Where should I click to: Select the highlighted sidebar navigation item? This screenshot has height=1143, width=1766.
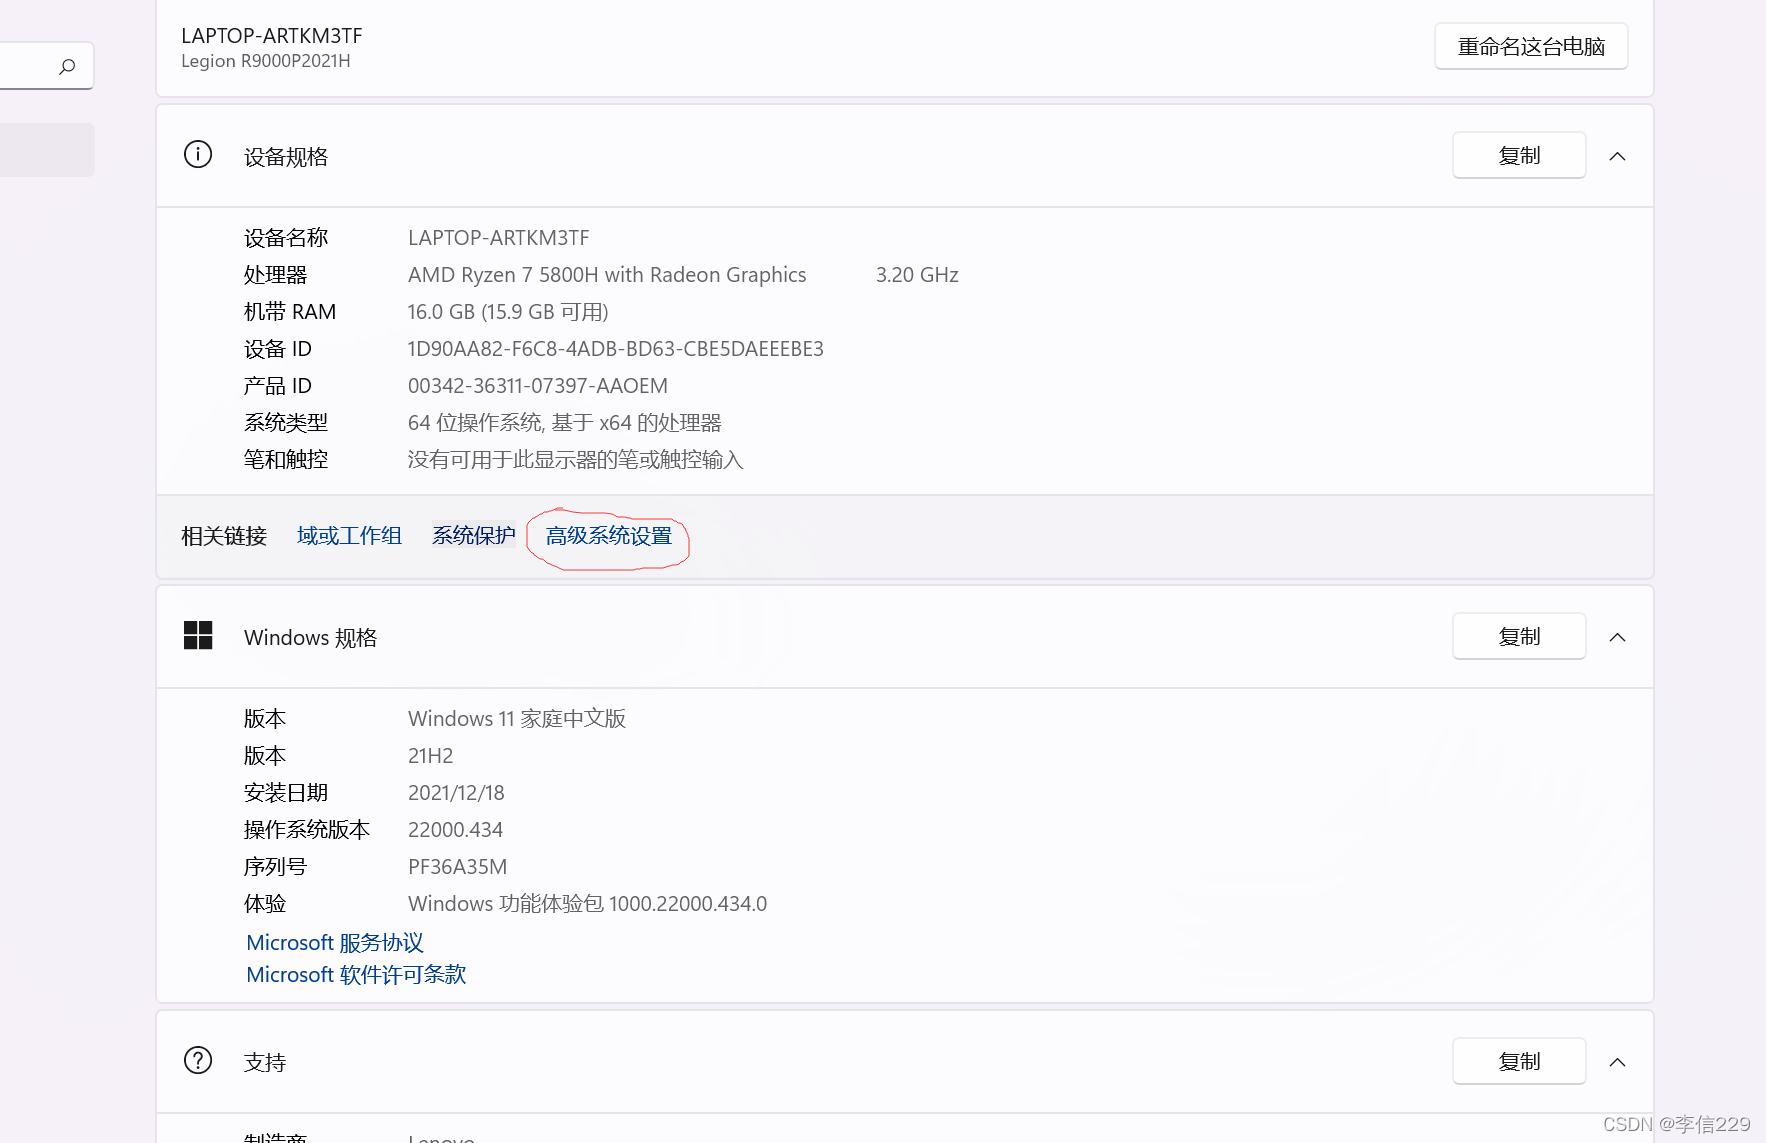[47, 150]
